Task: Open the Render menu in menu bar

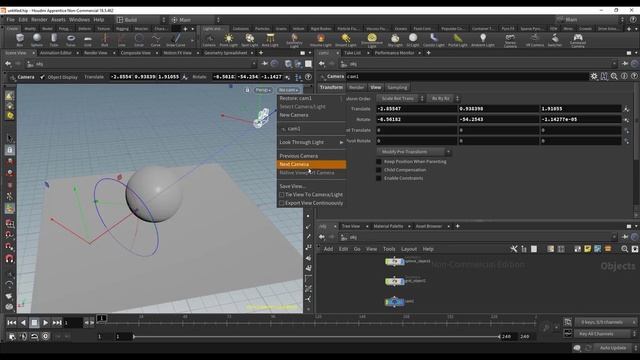Action: [x=39, y=20]
